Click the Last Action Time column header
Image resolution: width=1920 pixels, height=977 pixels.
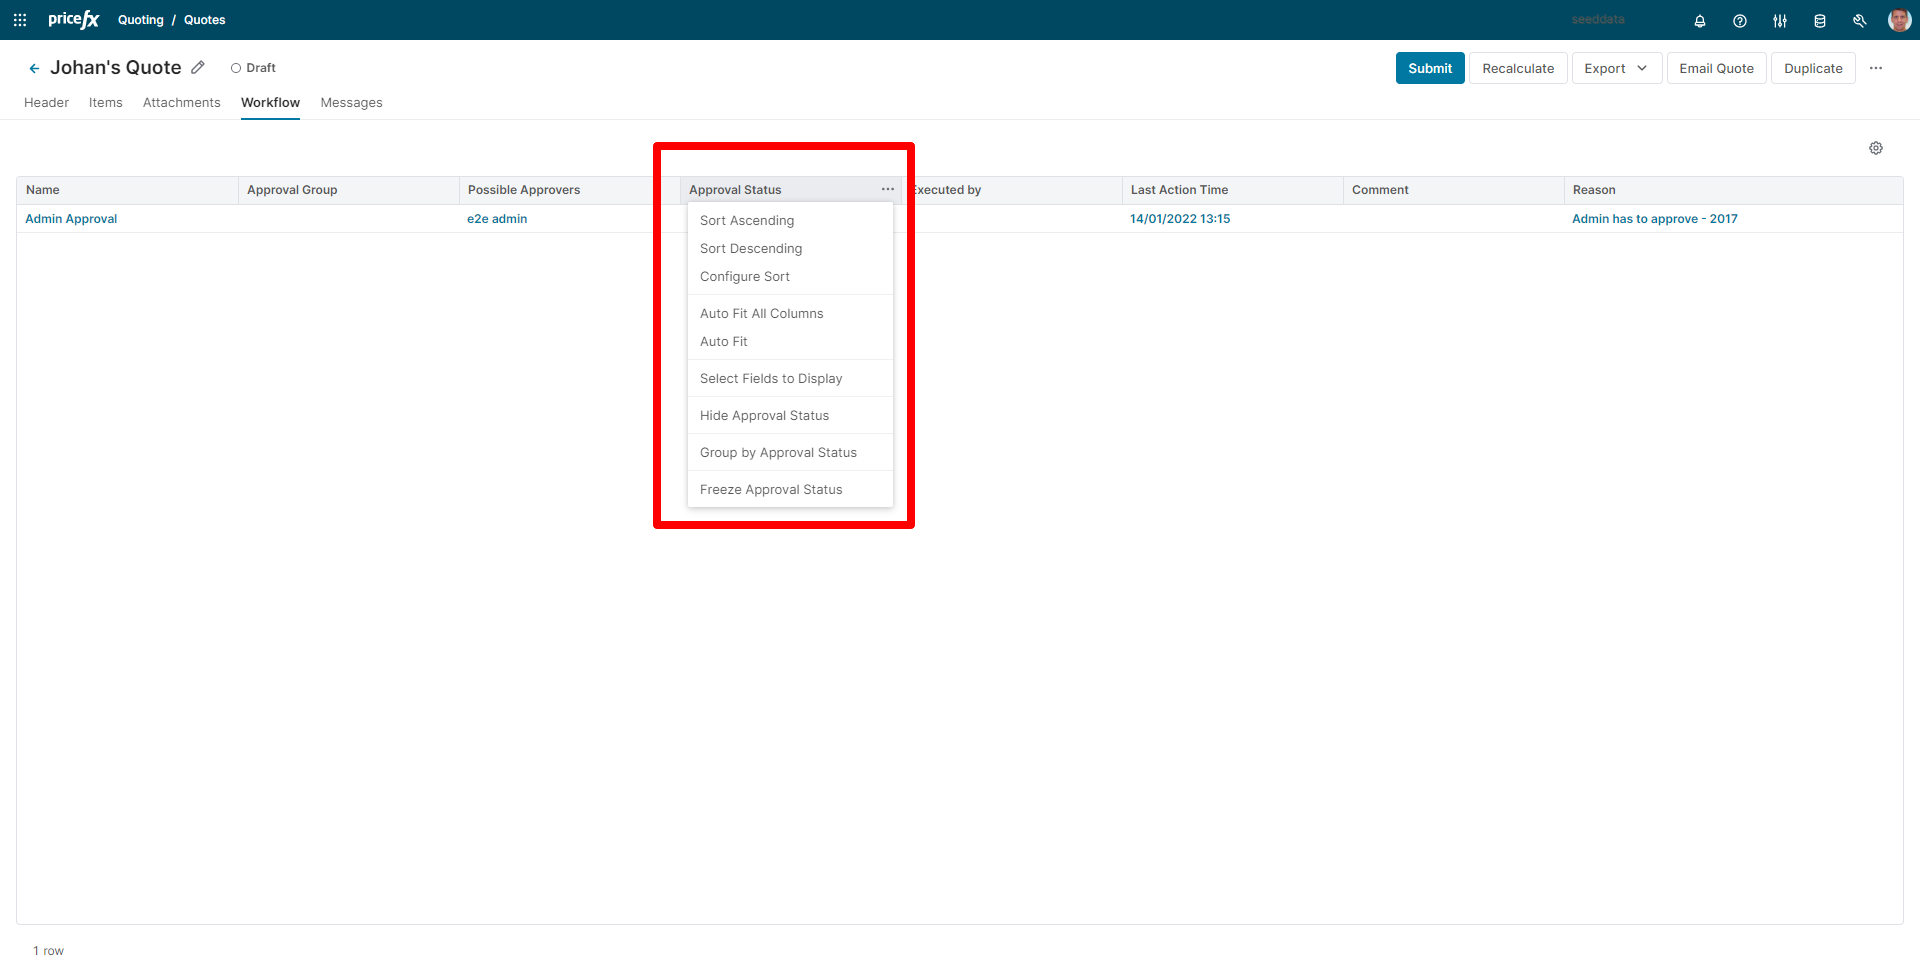1179,190
